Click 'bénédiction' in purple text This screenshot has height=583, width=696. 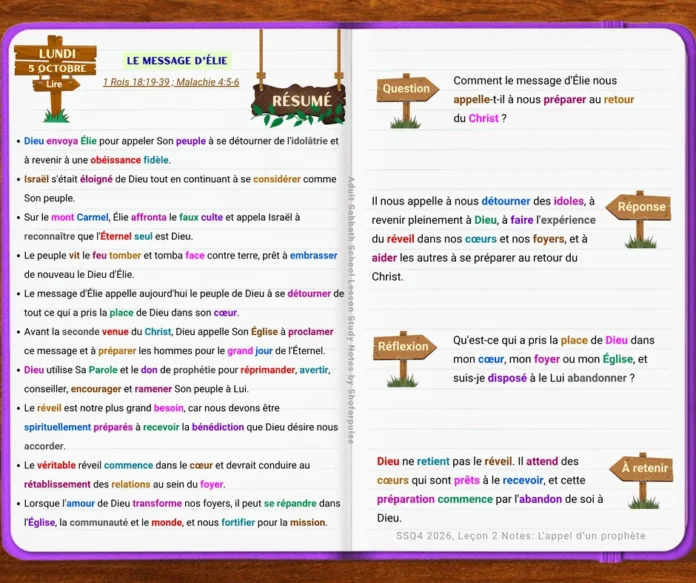click(x=218, y=427)
